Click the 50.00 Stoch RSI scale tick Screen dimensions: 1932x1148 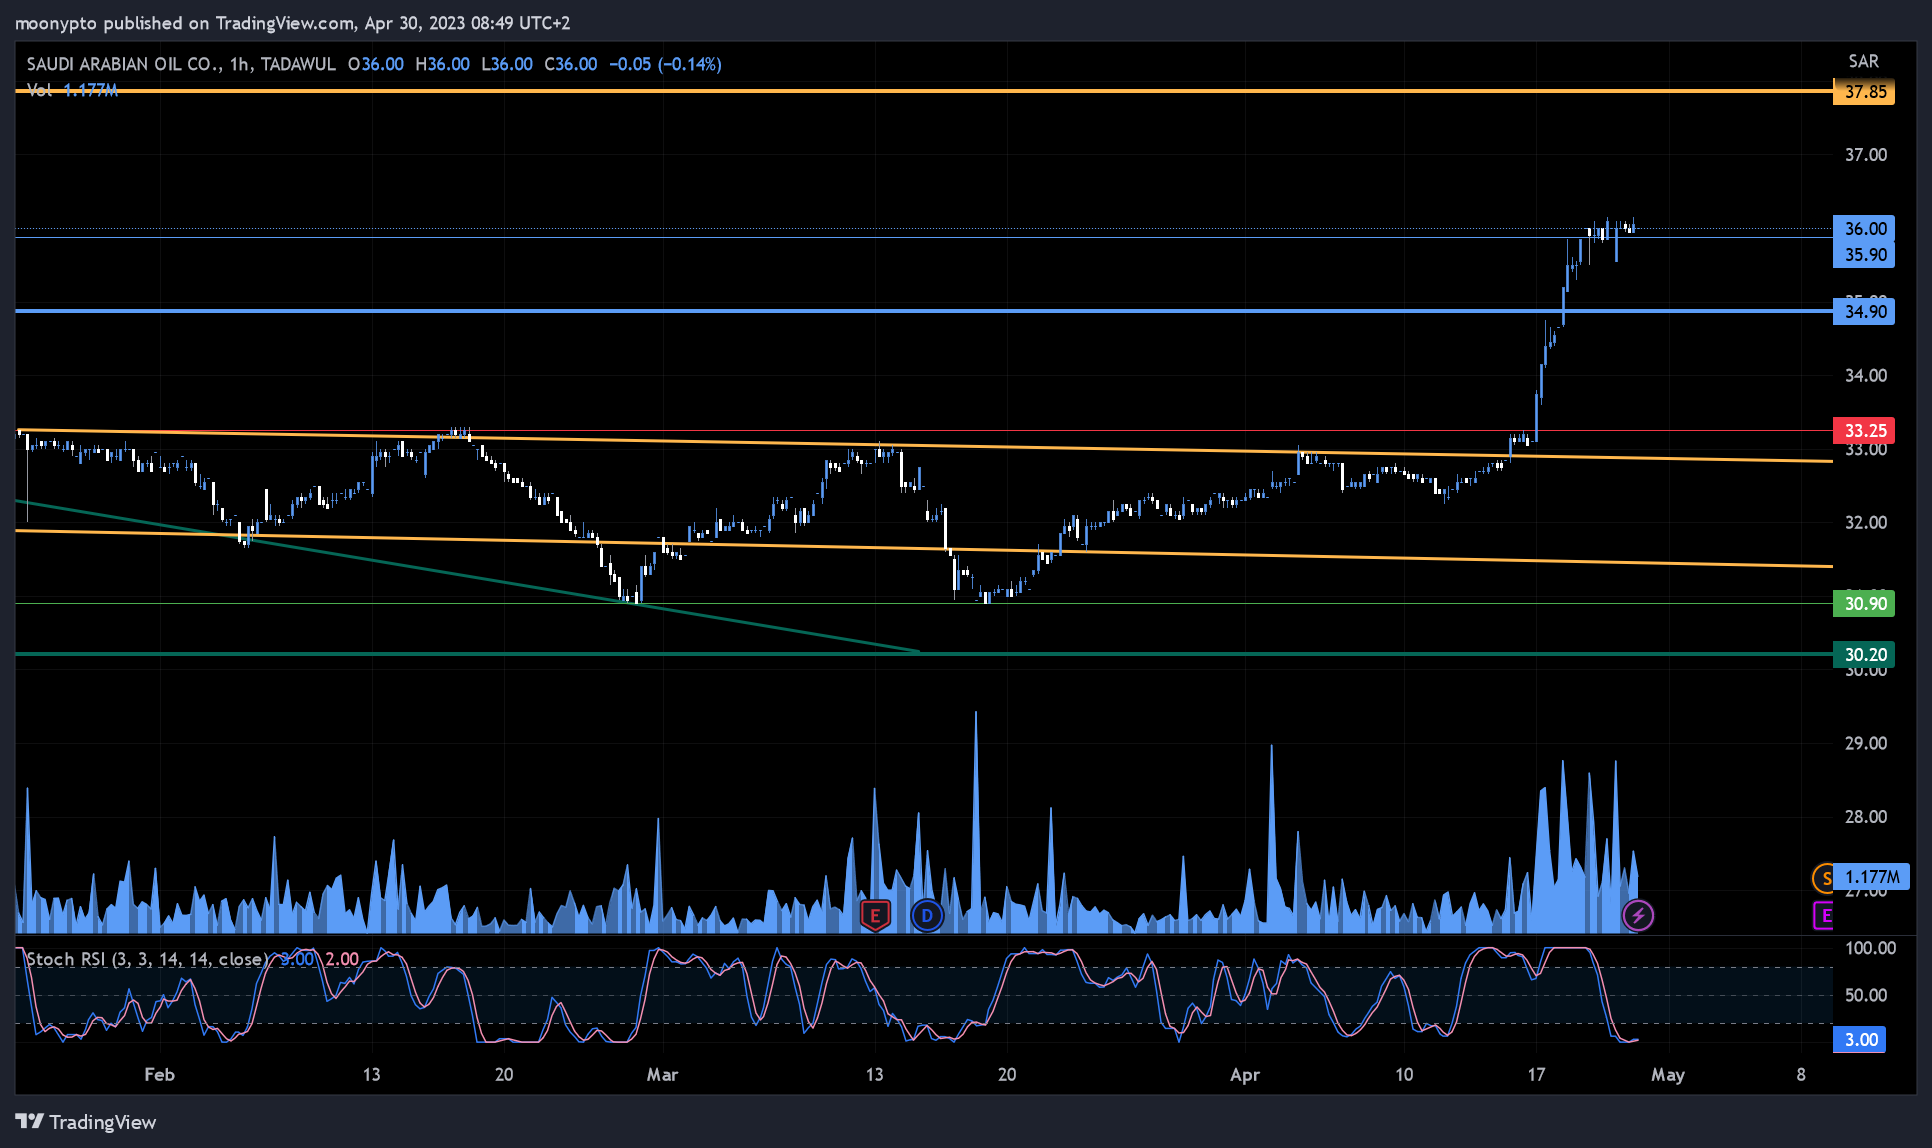coord(1866,995)
